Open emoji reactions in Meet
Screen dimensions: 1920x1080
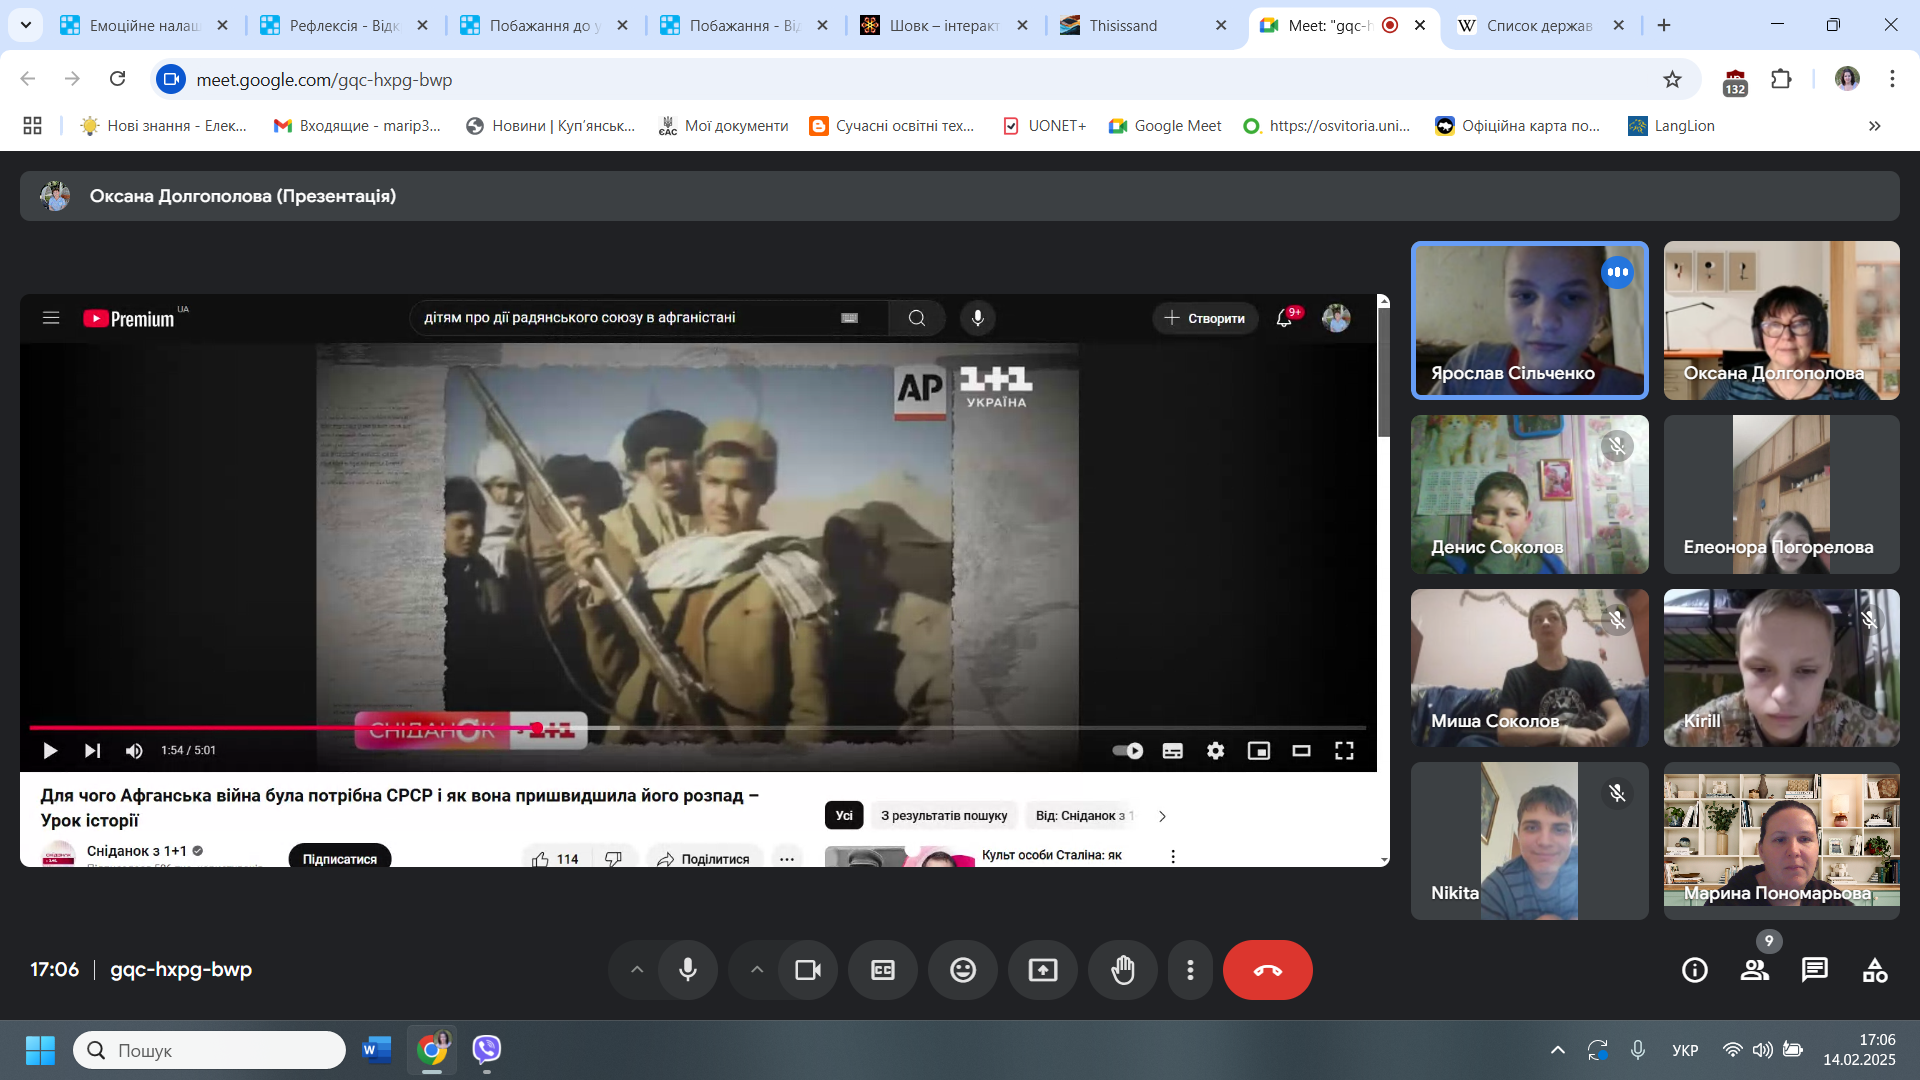tap(963, 970)
